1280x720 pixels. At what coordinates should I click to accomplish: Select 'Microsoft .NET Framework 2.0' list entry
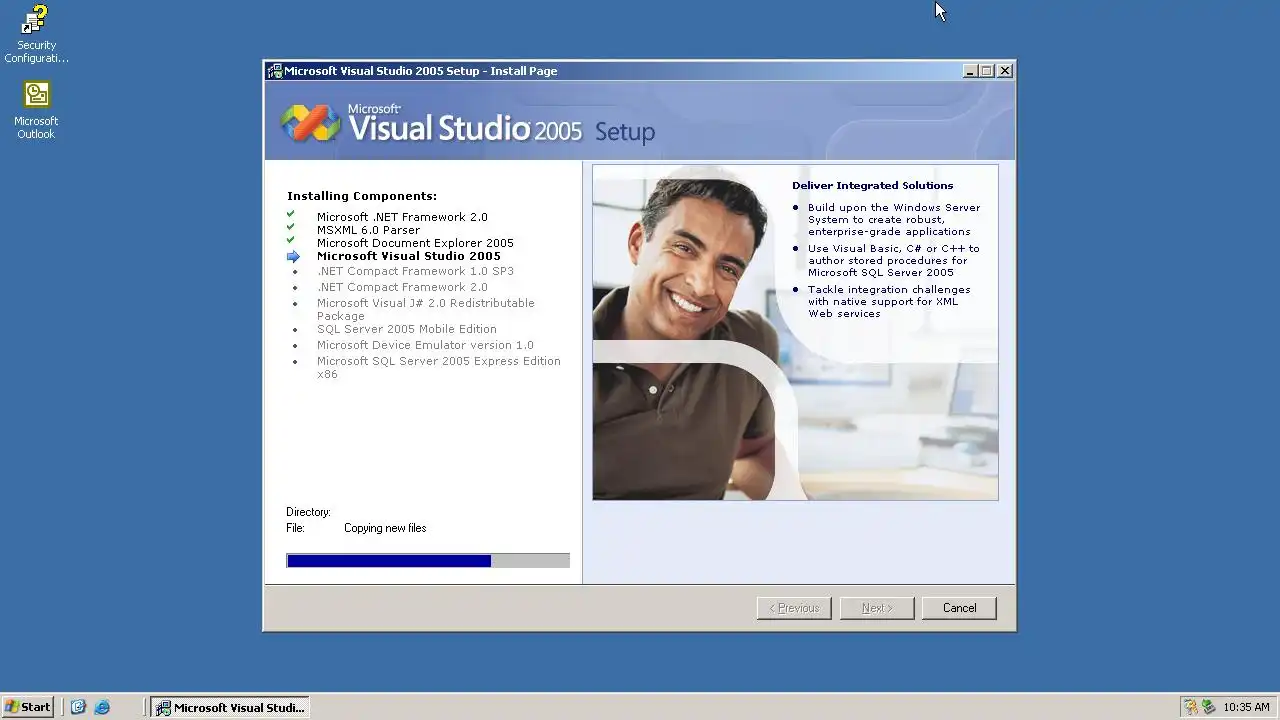(402, 217)
